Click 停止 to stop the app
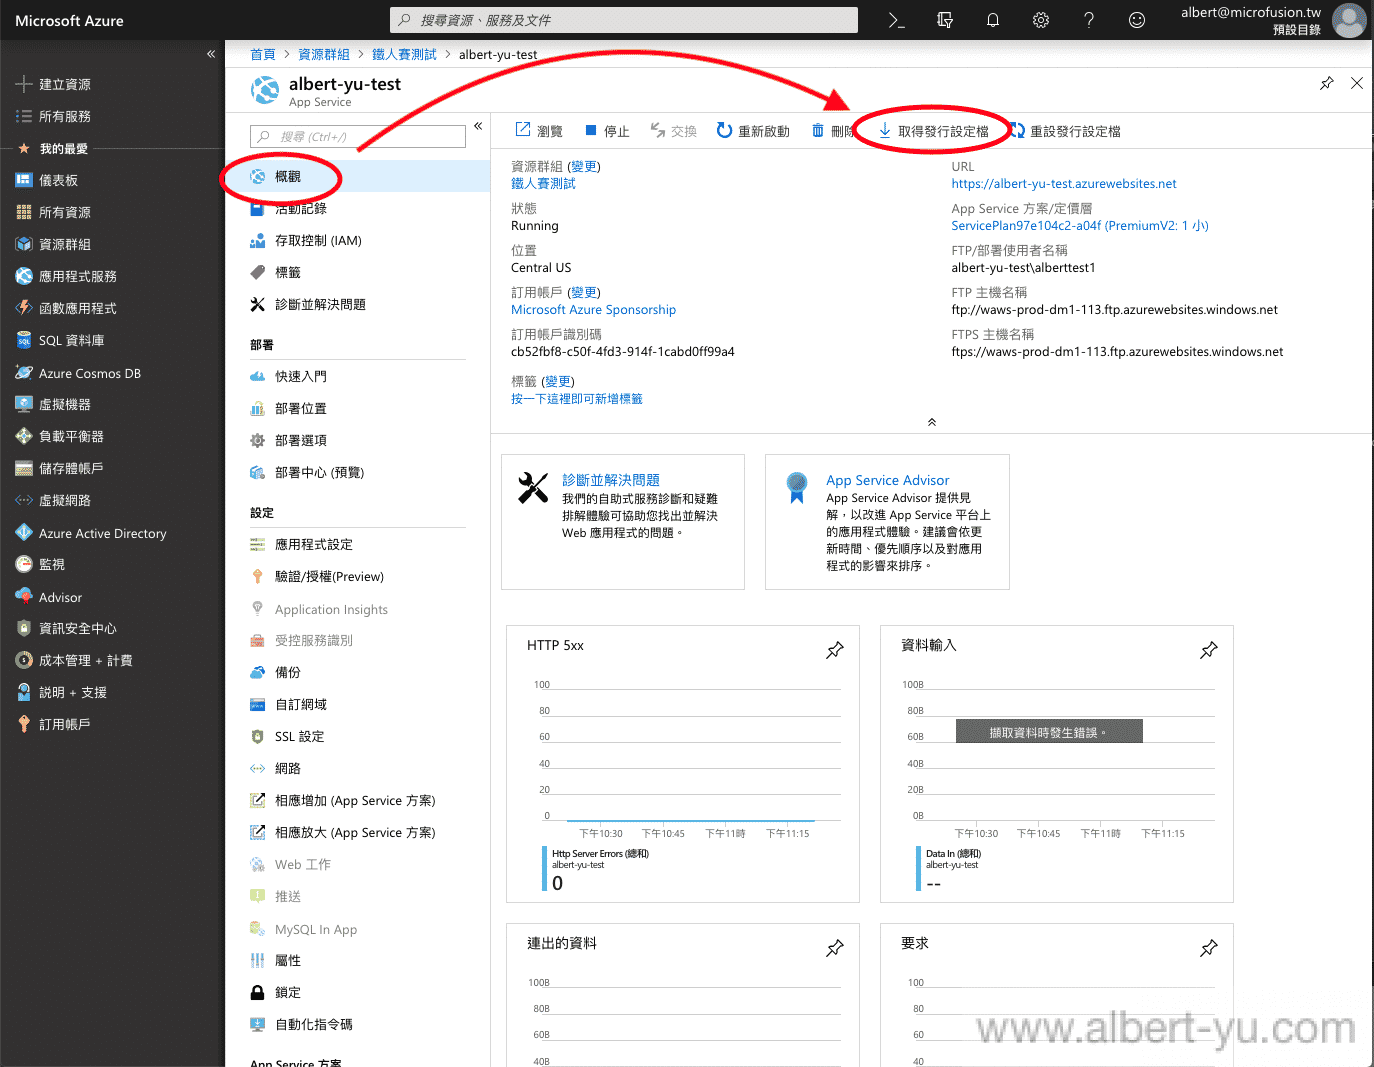Image resolution: width=1374 pixels, height=1067 pixels. [607, 131]
